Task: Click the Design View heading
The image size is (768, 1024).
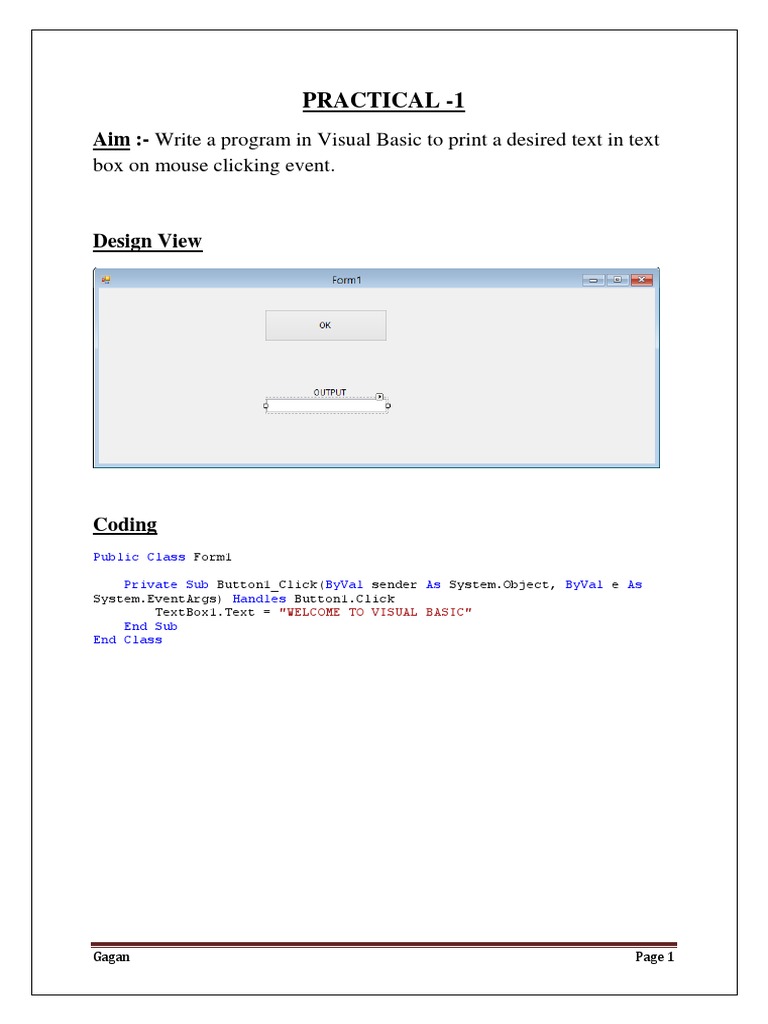Action: click(148, 241)
